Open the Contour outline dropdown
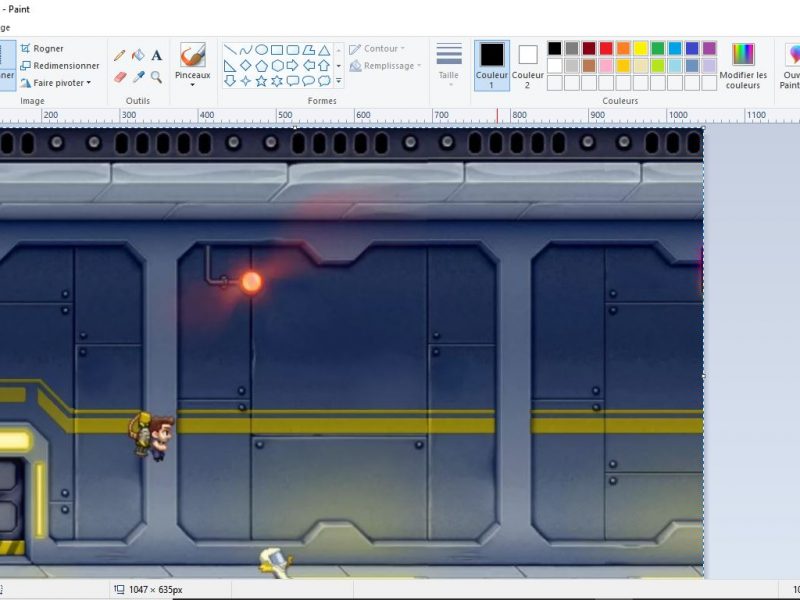The height and width of the screenshot is (600, 800). coord(377,49)
